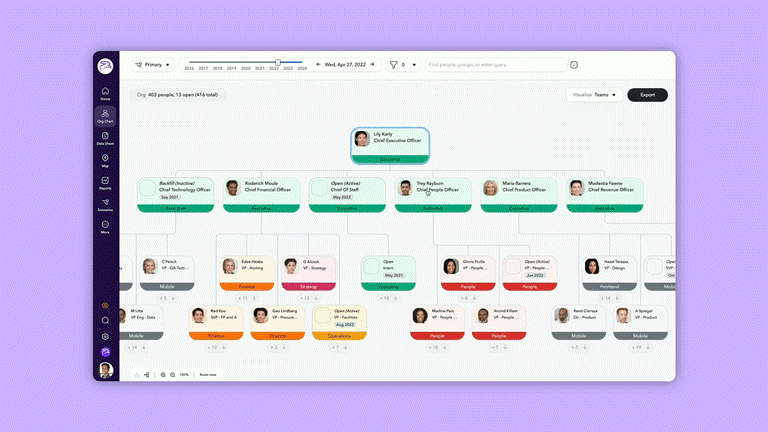Click Strategy team bar on G Alcock card
Screen dimensions: 768x432
coord(309,287)
